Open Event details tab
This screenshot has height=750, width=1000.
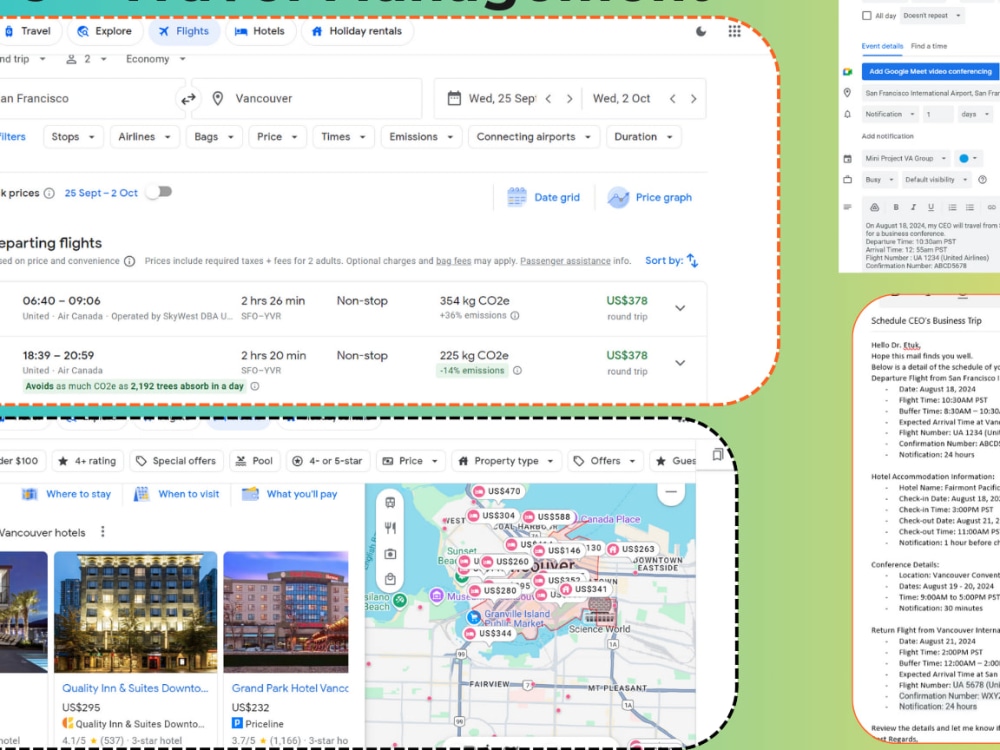(882, 47)
